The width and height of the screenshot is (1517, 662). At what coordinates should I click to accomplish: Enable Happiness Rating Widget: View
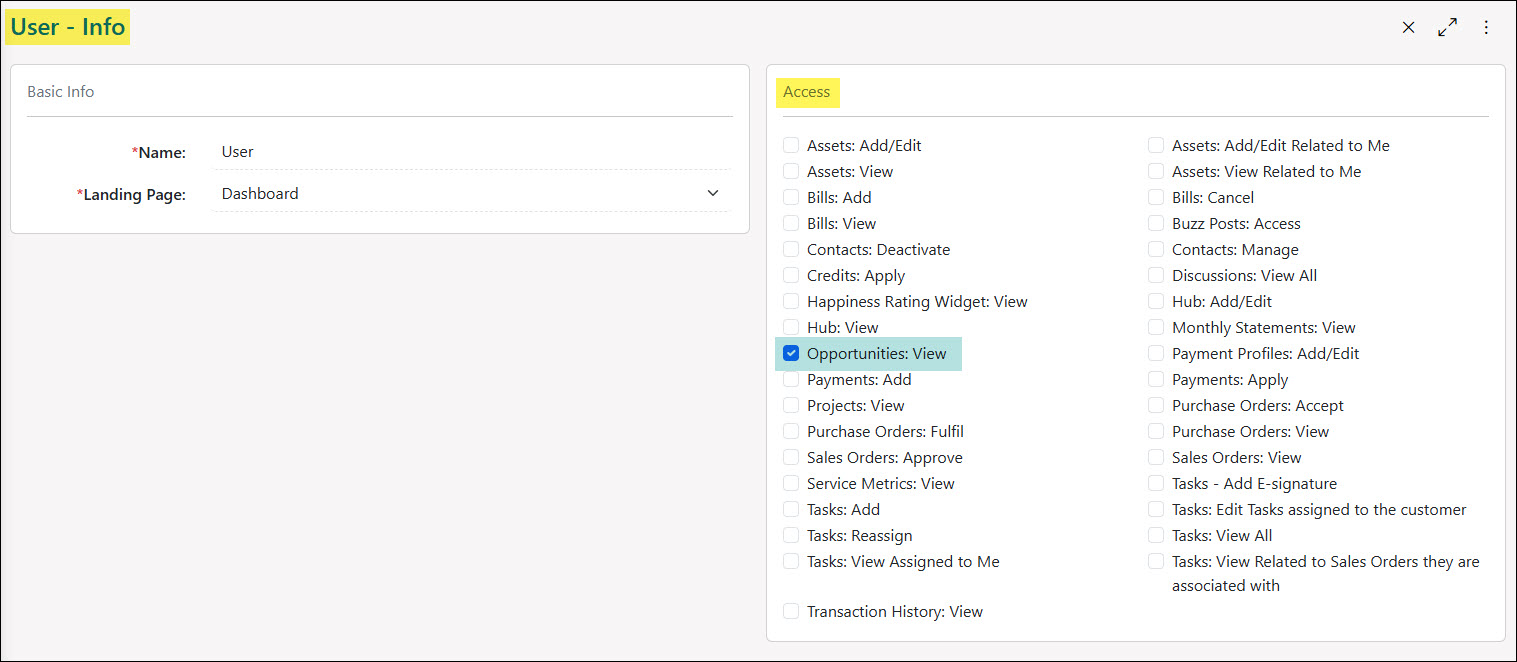(791, 301)
